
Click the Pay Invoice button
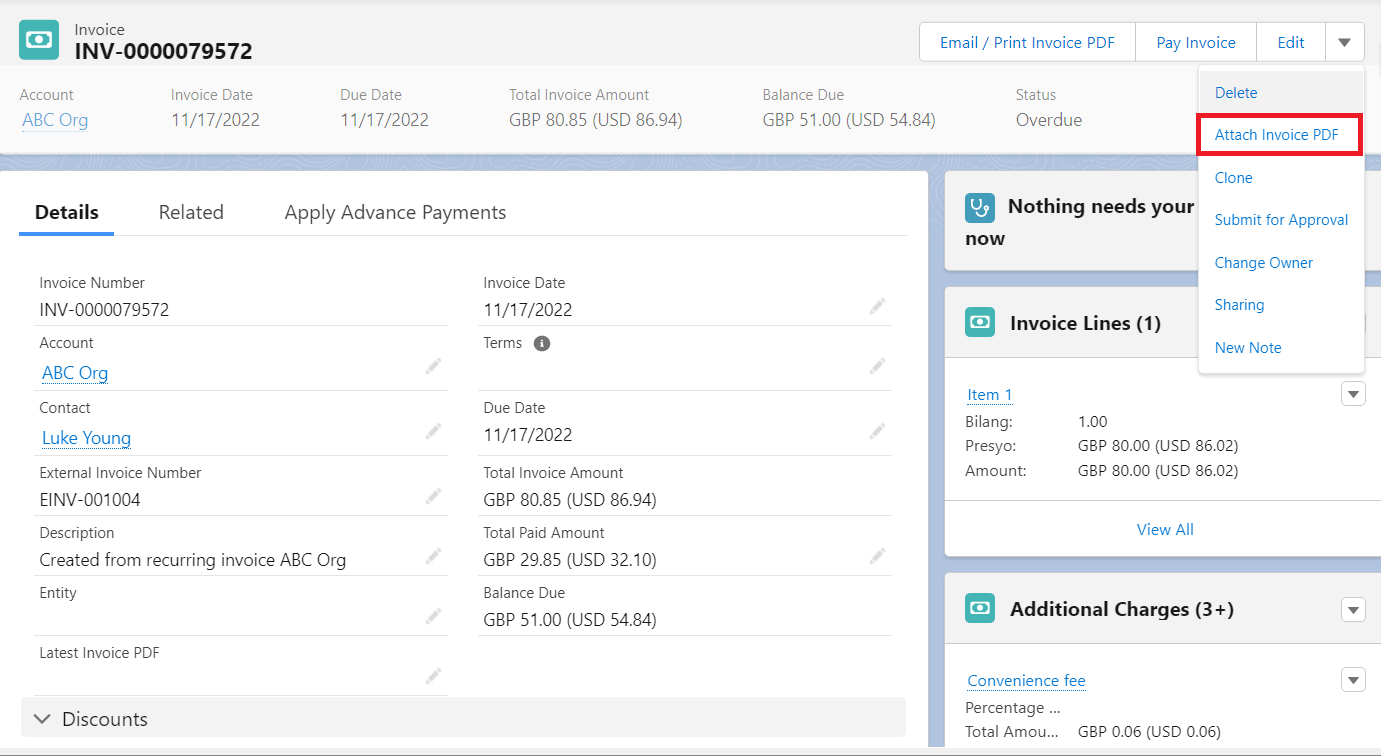1195,42
